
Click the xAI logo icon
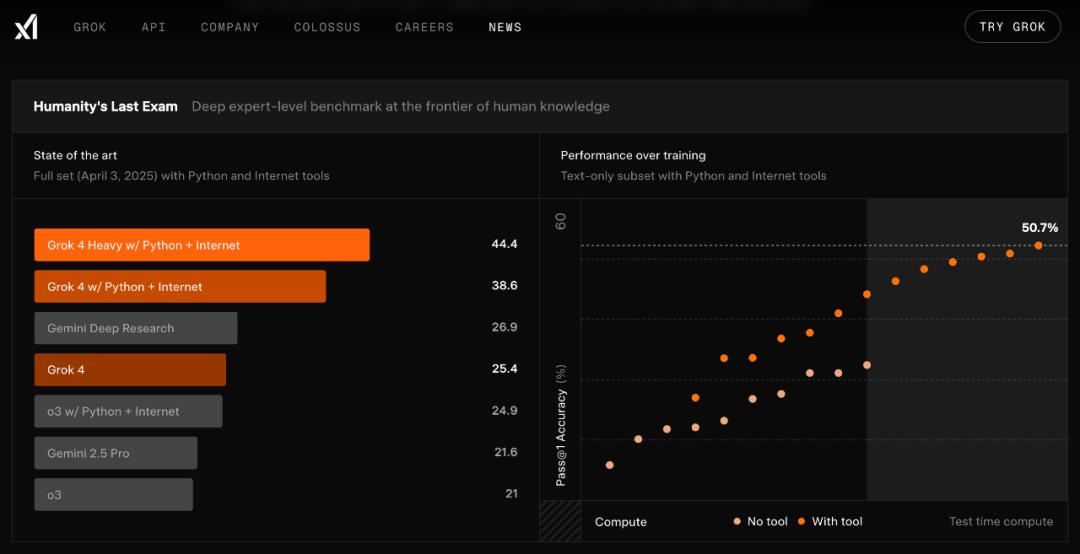[26, 28]
